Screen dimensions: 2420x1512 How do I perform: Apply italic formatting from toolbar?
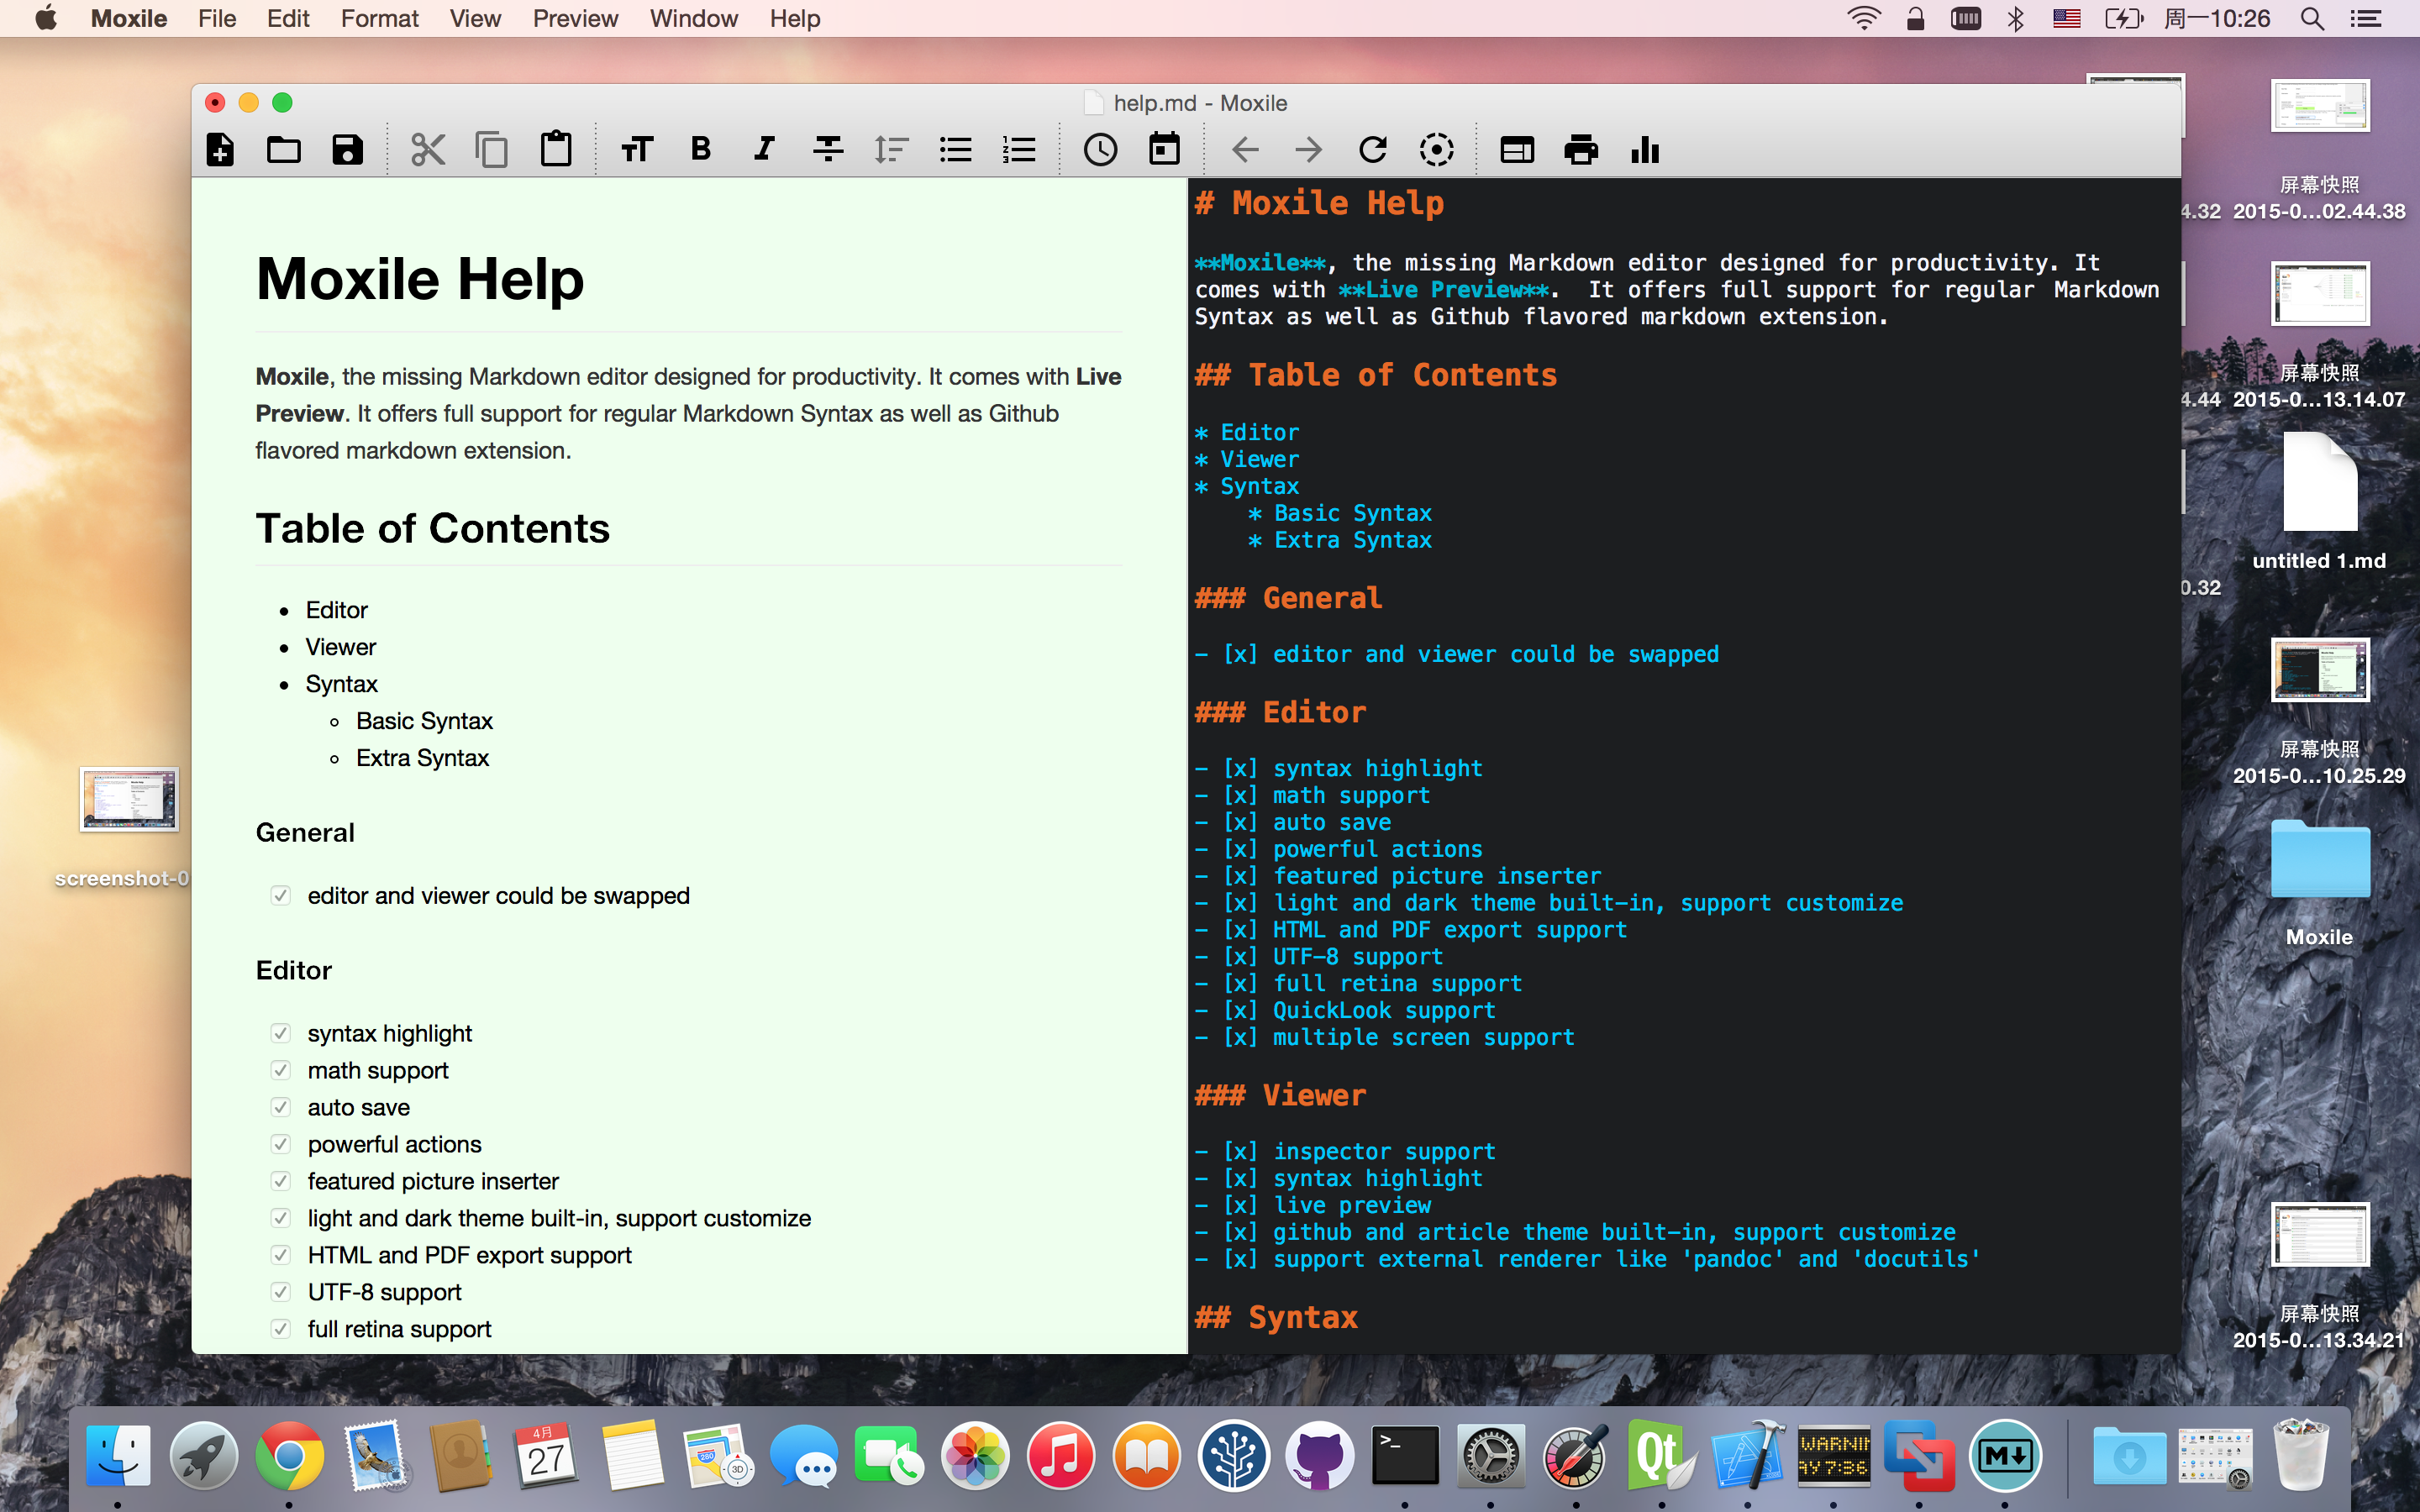tap(764, 149)
